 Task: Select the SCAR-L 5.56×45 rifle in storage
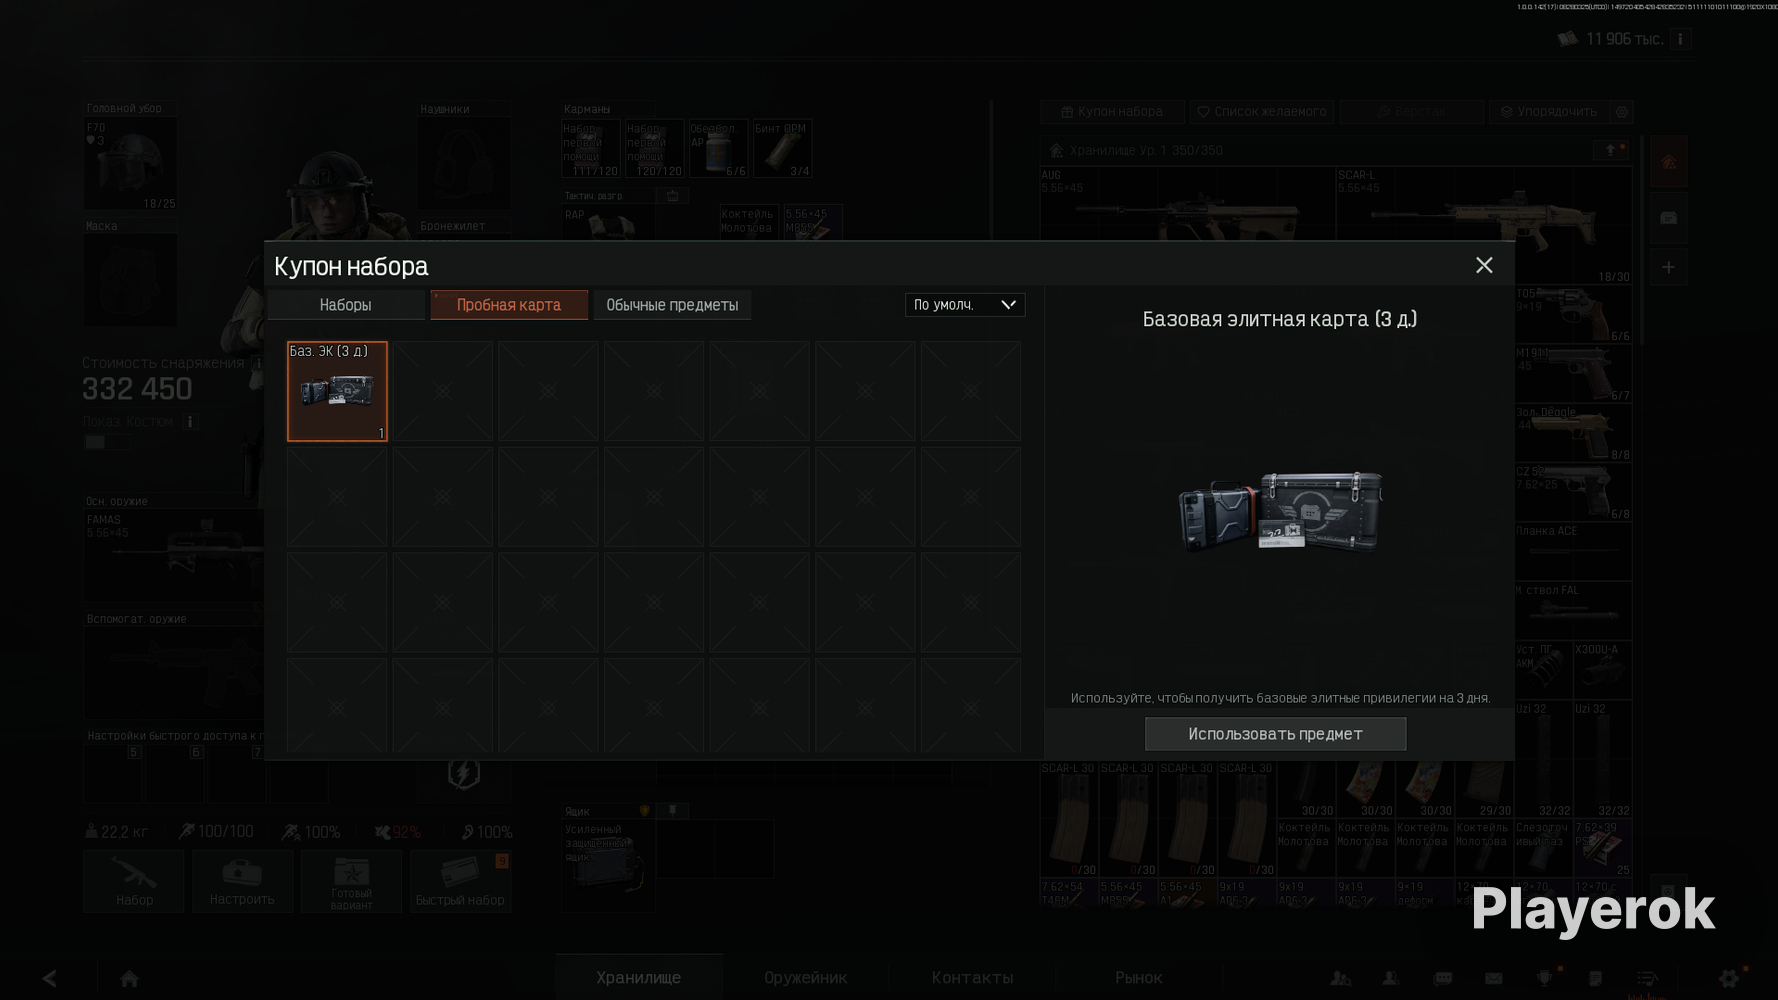click(x=1484, y=225)
